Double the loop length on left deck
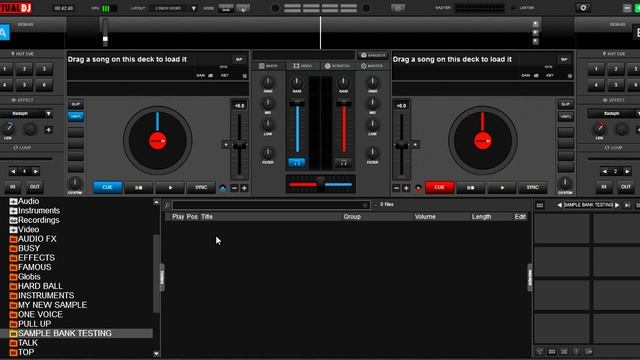The height and width of the screenshot is (360, 640). pos(36,171)
